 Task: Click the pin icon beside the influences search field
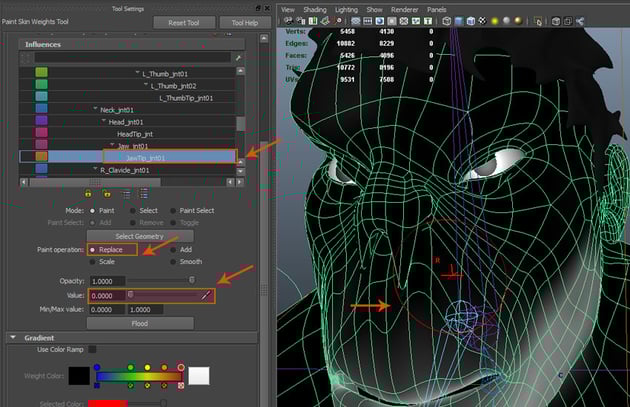(238, 58)
